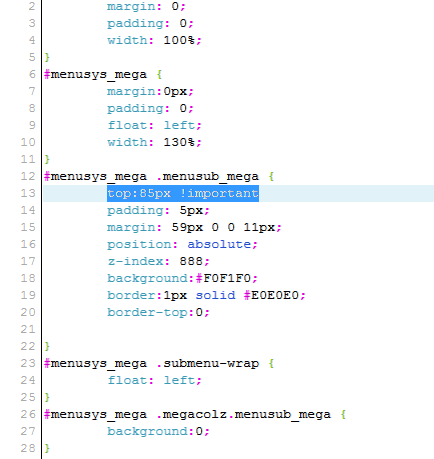The width and height of the screenshot is (434, 459).
Task: Click line number 21 of the empty line
Action: click(28, 329)
